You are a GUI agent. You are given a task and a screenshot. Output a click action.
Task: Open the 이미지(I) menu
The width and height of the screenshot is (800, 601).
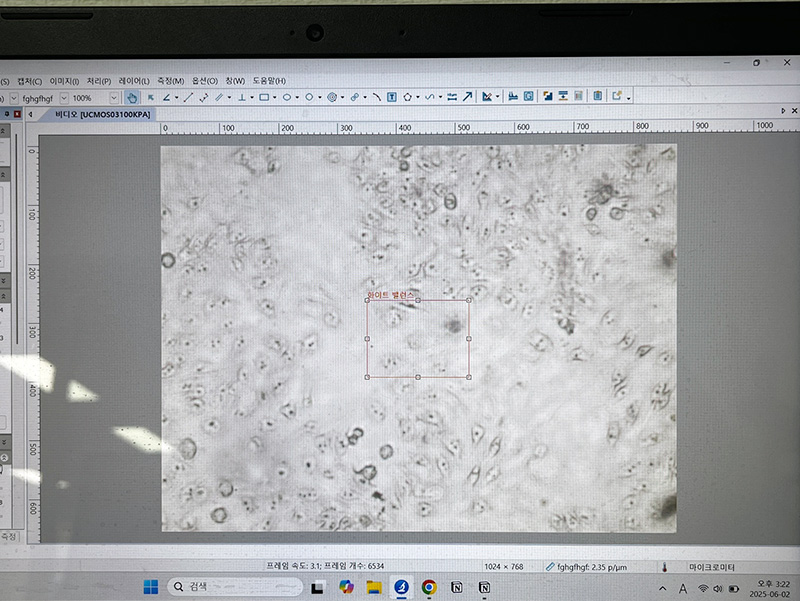click(65, 81)
